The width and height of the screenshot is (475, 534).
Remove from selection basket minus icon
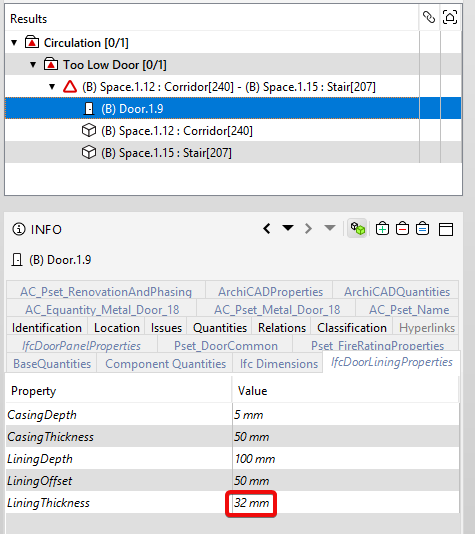point(402,229)
